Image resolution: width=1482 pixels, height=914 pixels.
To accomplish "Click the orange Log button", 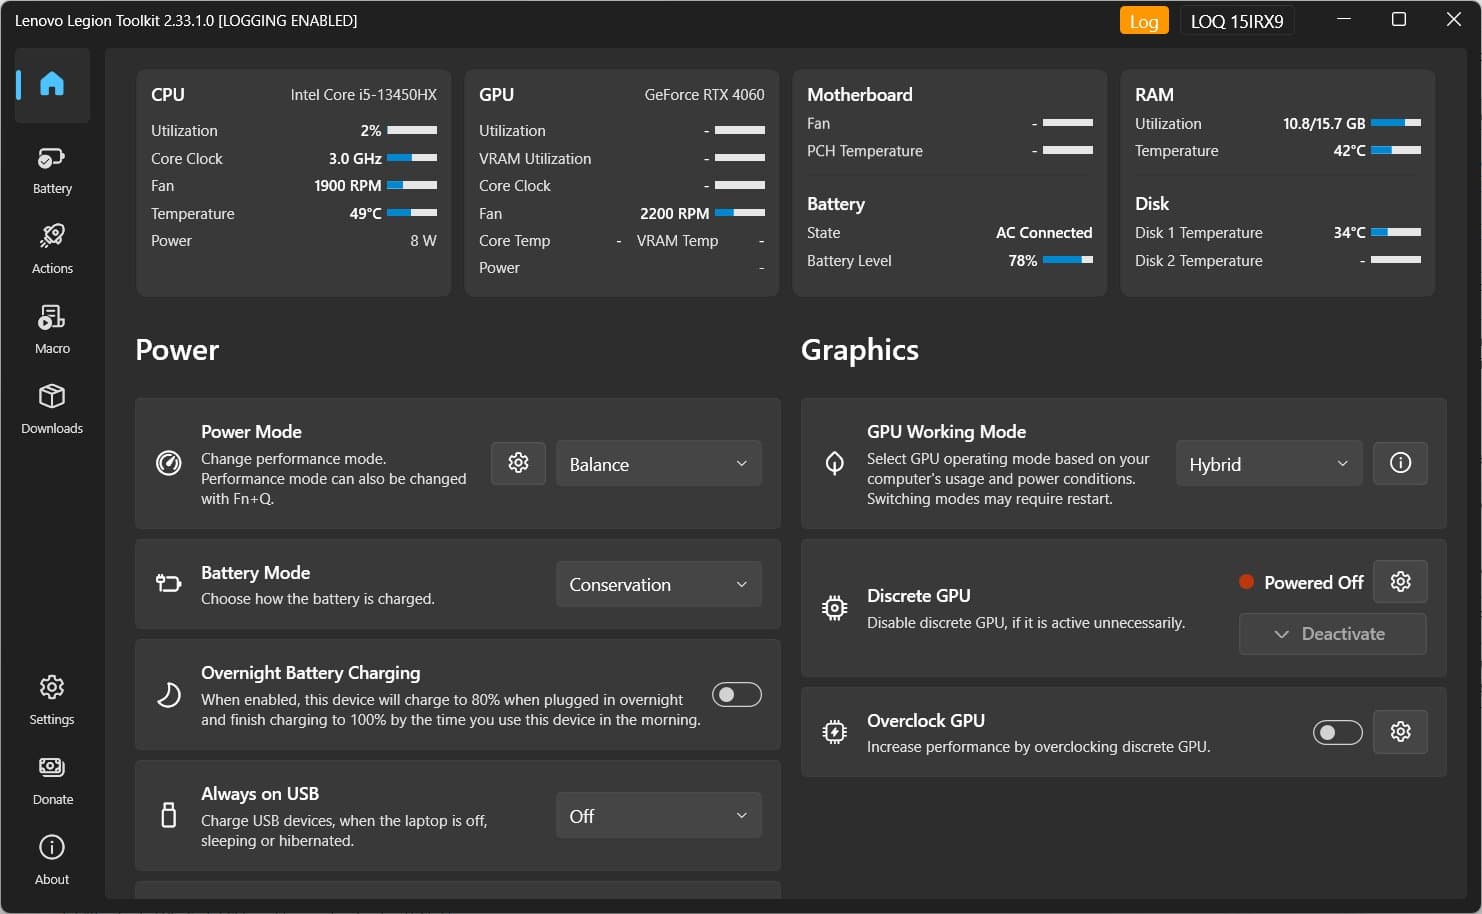I will [1144, 21].
